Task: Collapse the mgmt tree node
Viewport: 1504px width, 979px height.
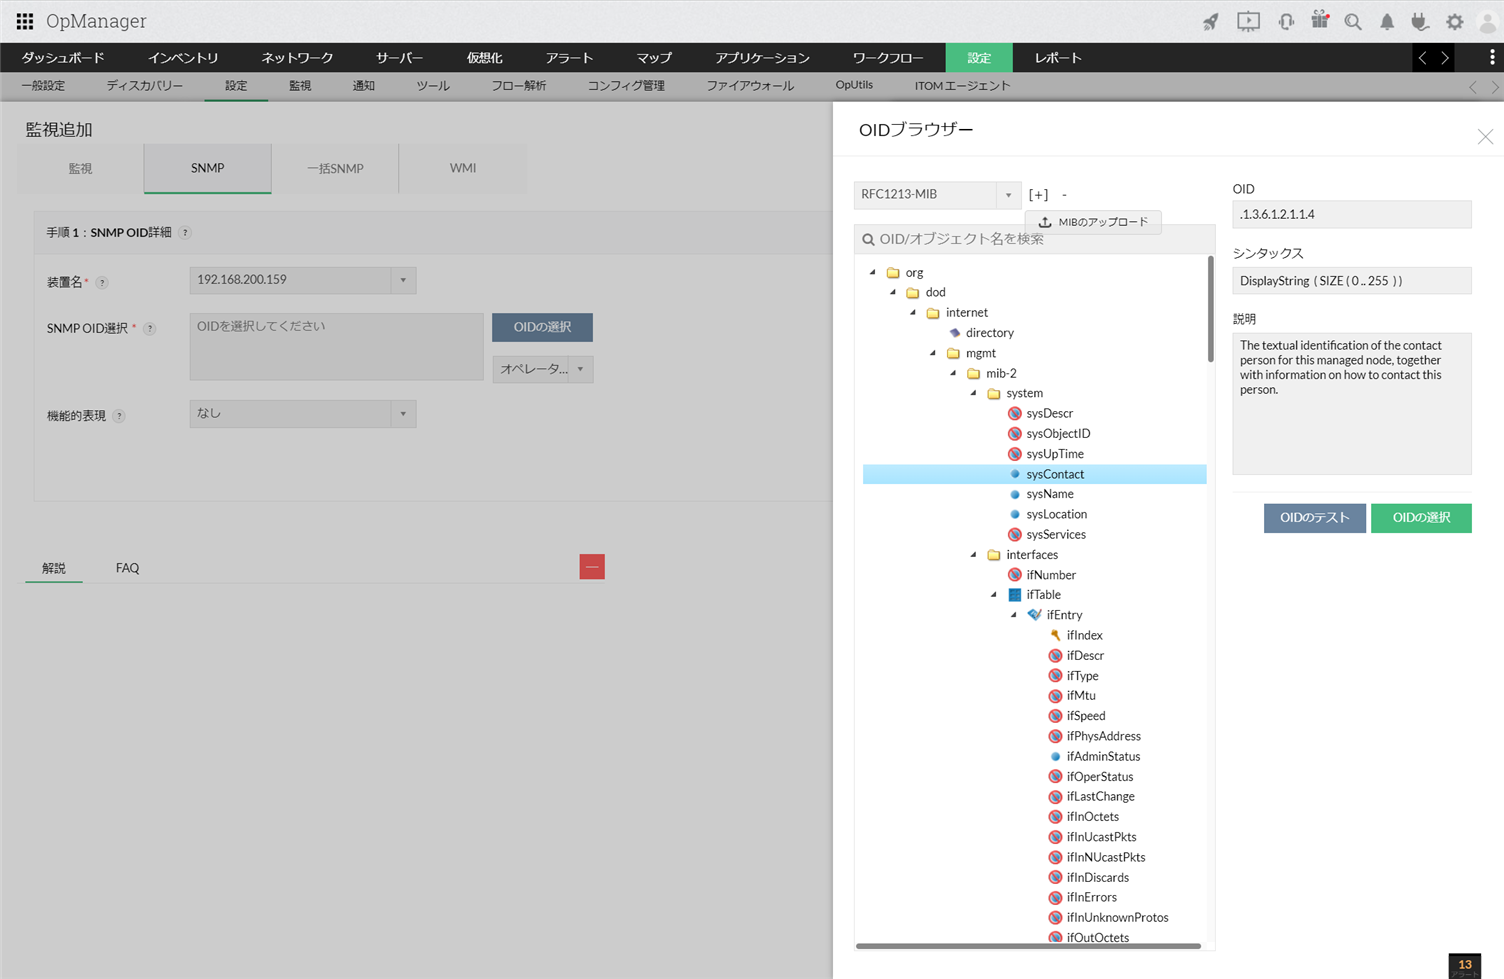Action: click(933, 353)
